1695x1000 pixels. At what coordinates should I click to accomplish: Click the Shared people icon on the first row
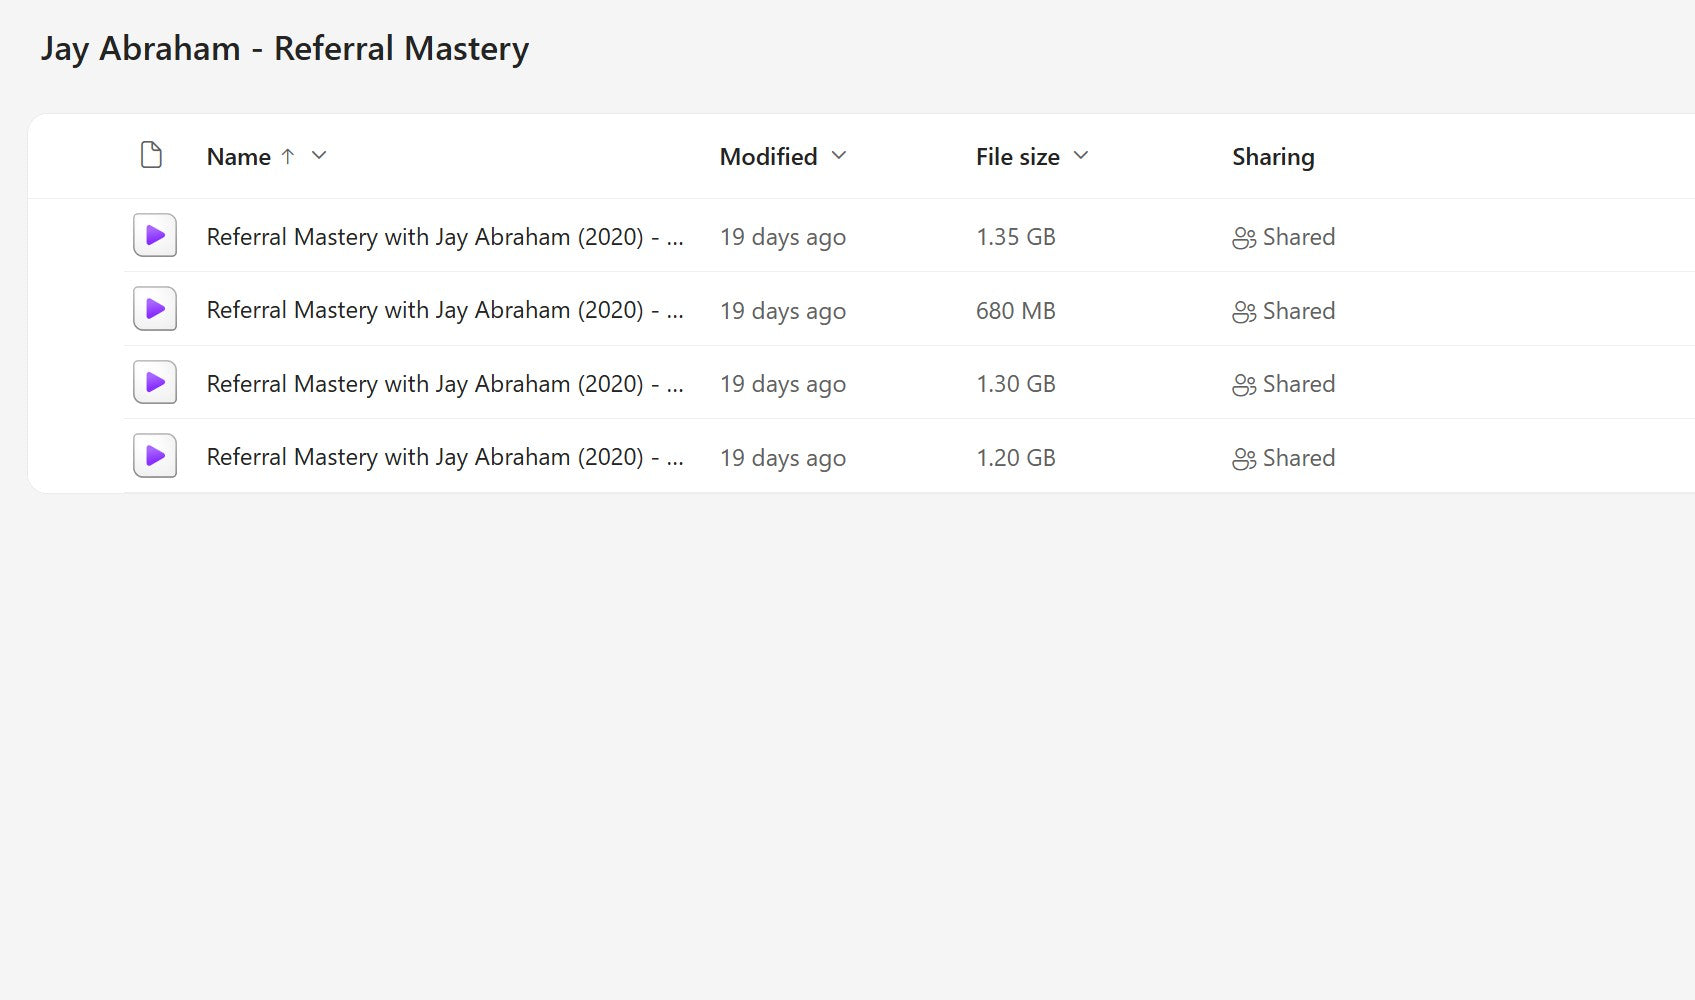pos(1243,237)
